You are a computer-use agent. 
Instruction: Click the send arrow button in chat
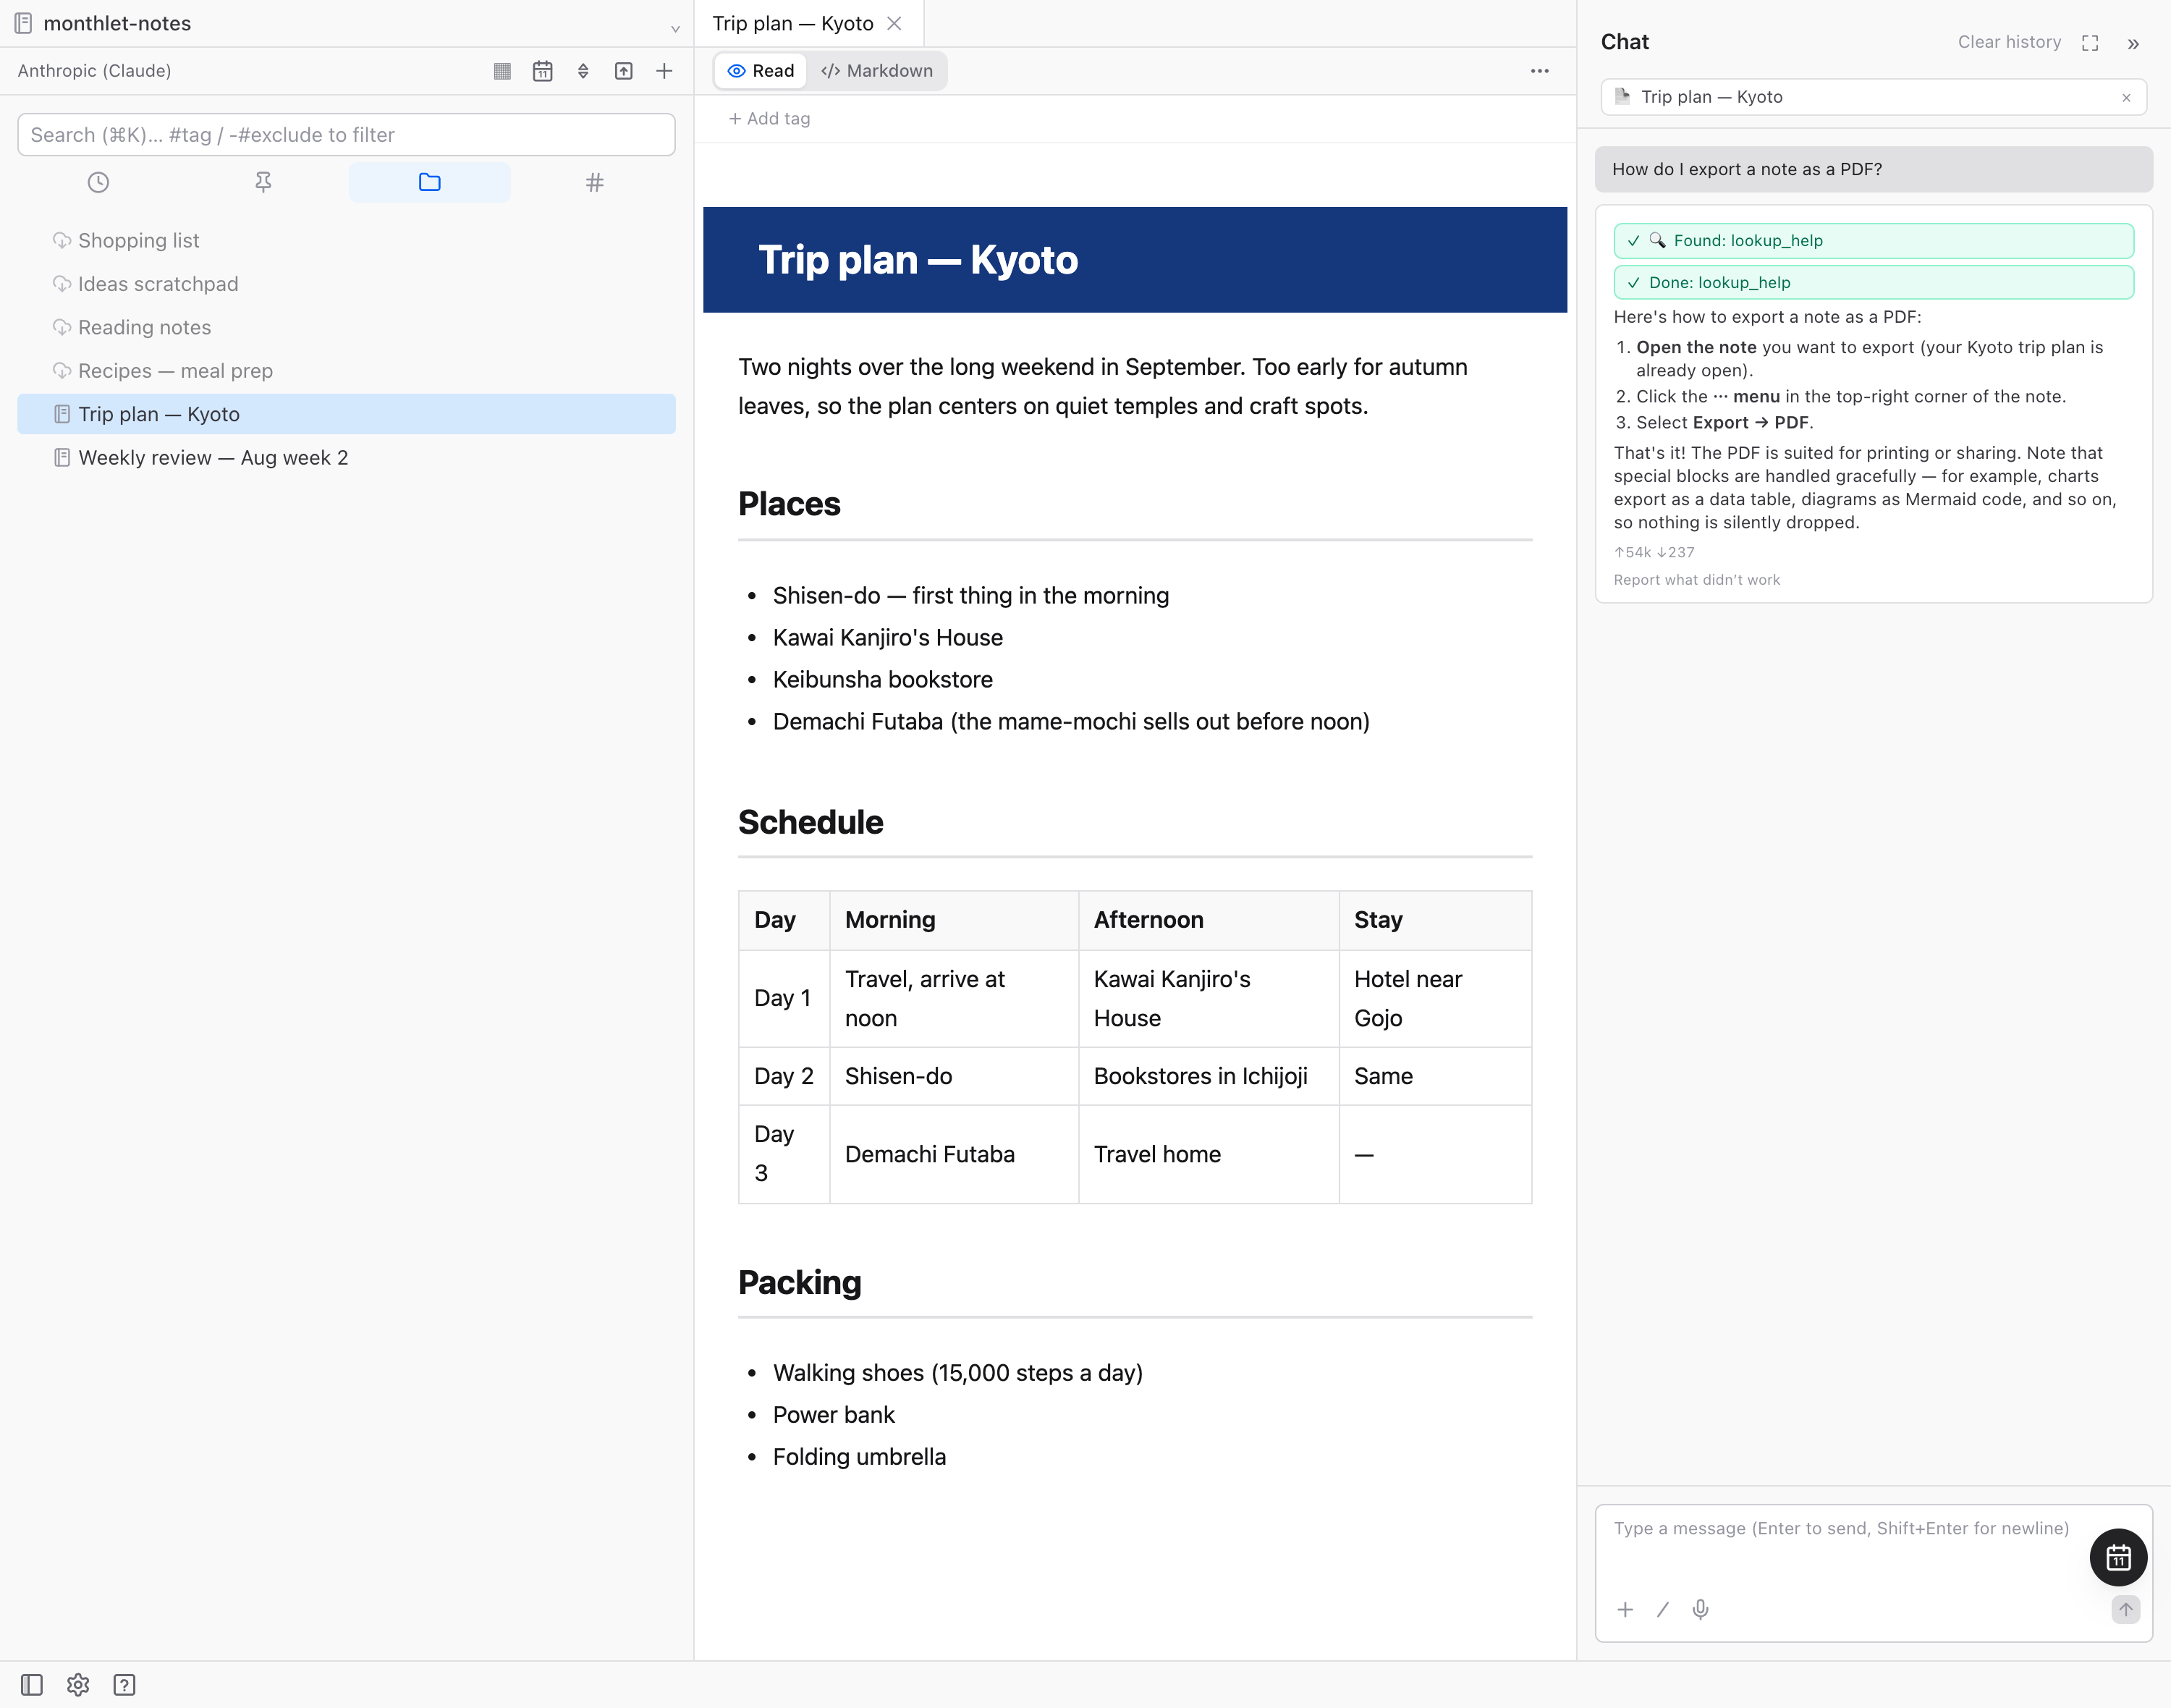[x=2125, y=1609]
